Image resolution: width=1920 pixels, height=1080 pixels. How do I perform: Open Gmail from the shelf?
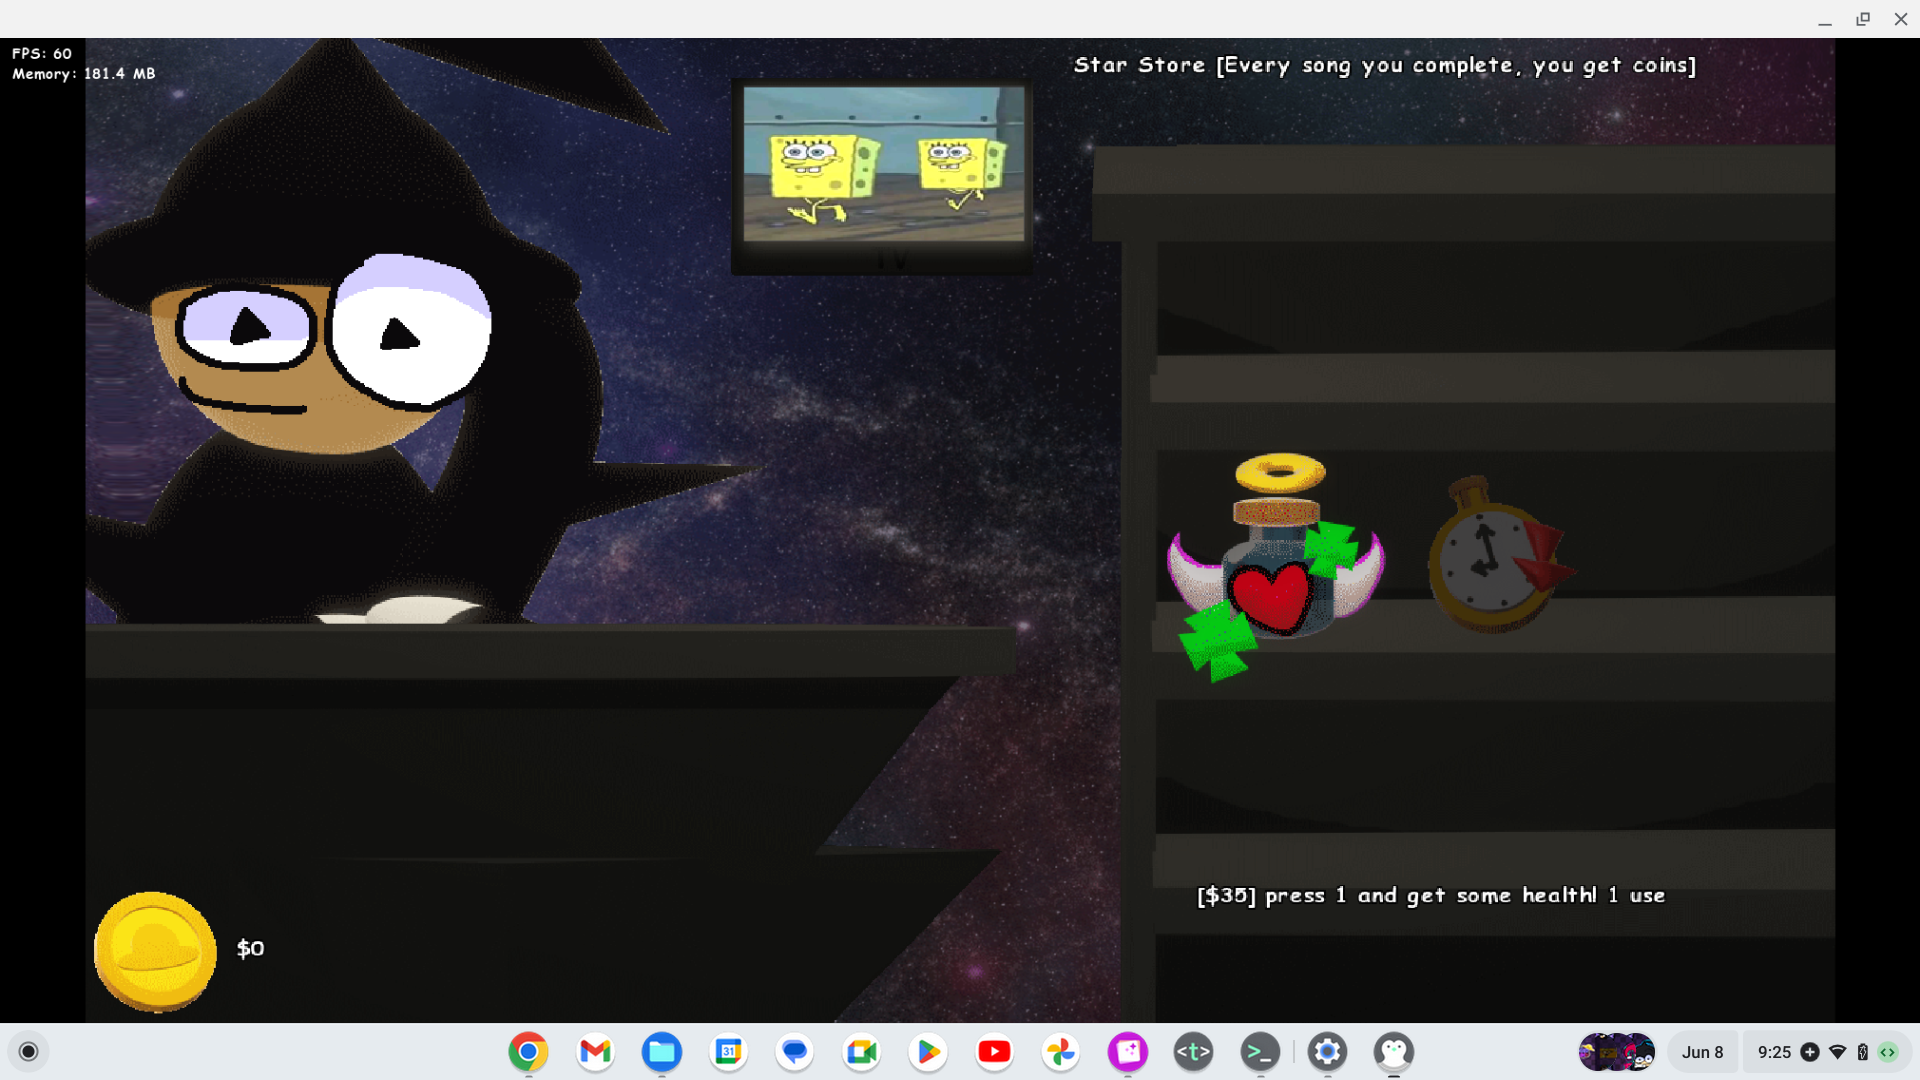(x=595, y=1052)
